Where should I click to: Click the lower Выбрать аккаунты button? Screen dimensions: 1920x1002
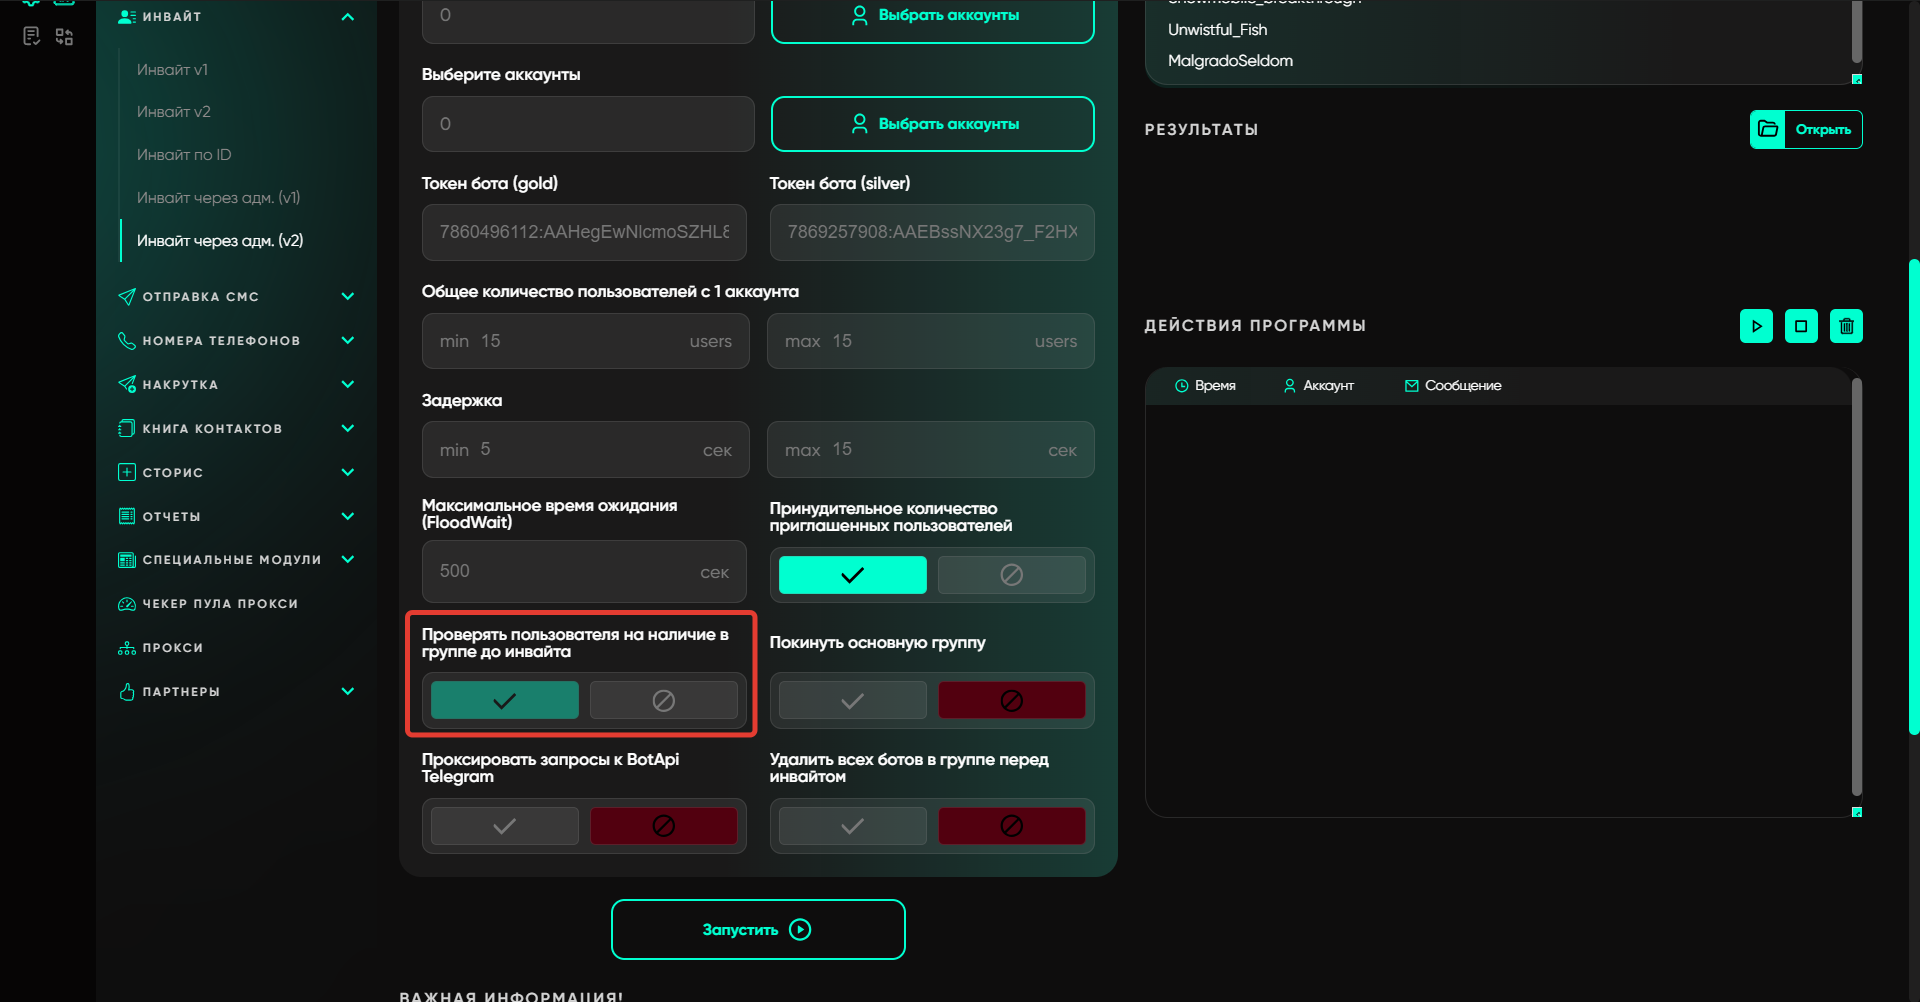pyautogui.click(x=932, y=124)
